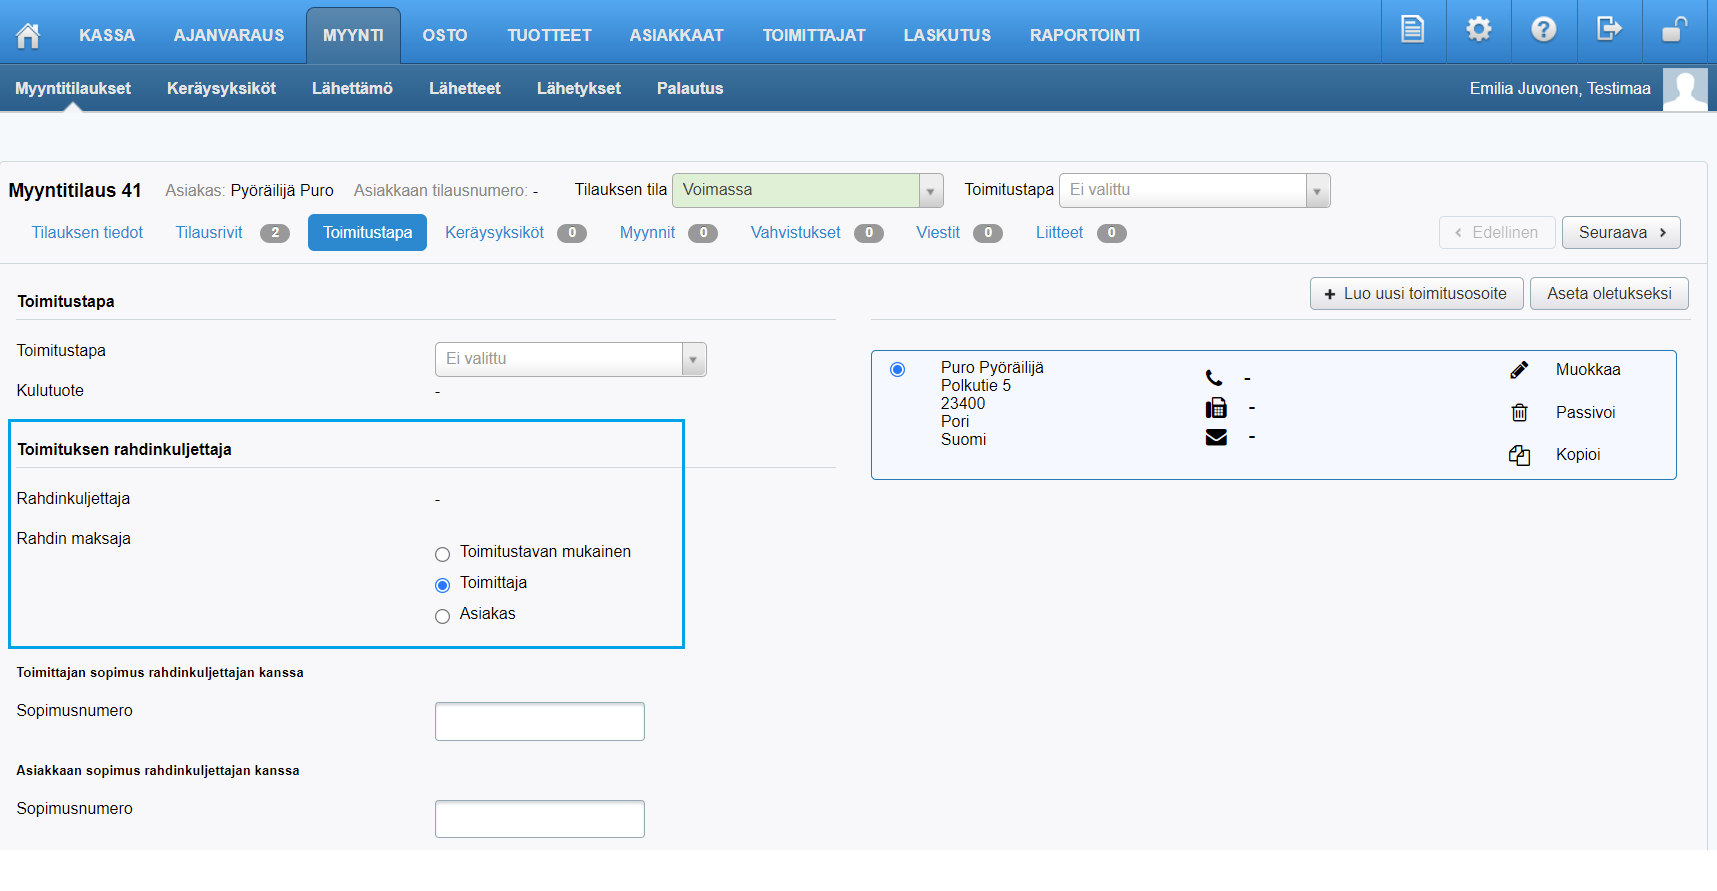Screen dimensions: 1717x891
Task: Click the supplier Sopimusnumero input field
Action: pyautogui.click(x=539, y=721)
